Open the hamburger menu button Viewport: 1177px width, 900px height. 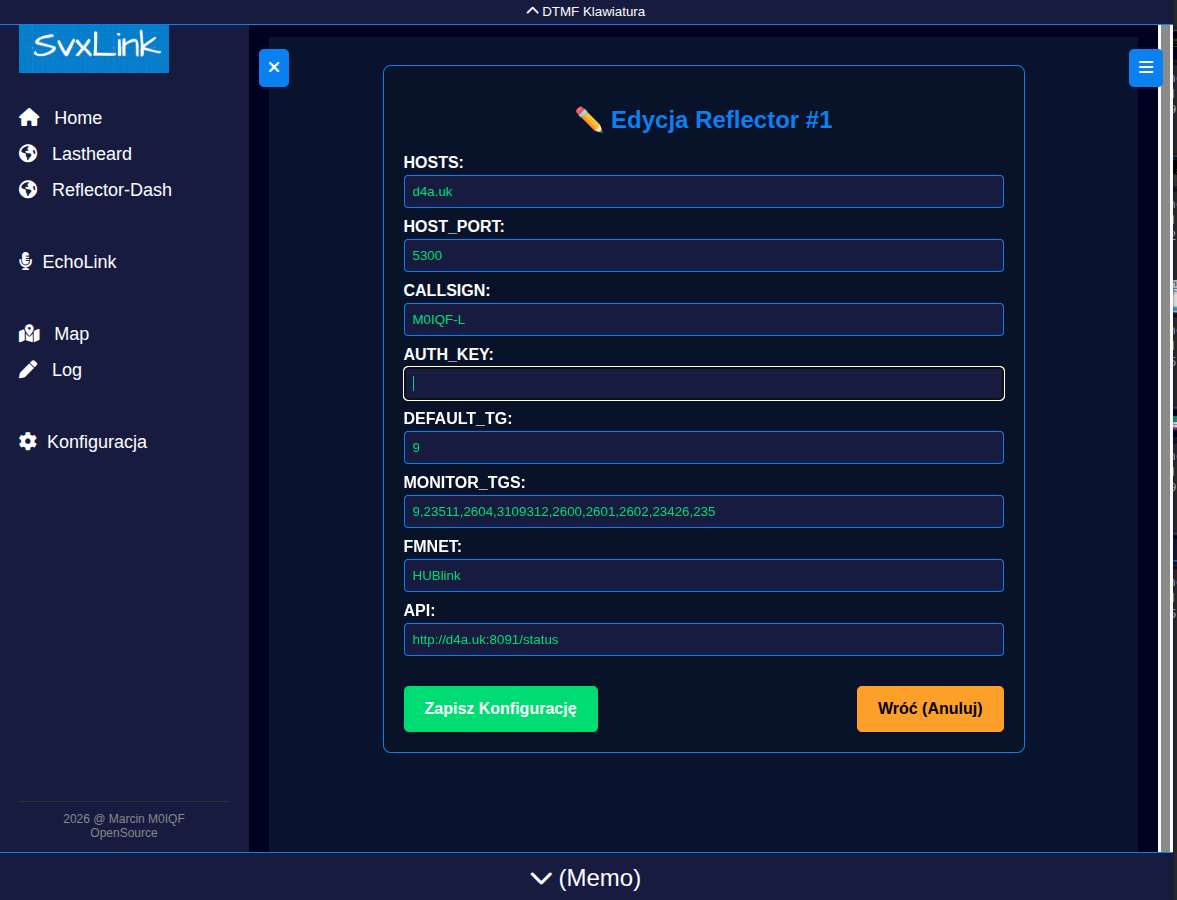coord(1146,68)
